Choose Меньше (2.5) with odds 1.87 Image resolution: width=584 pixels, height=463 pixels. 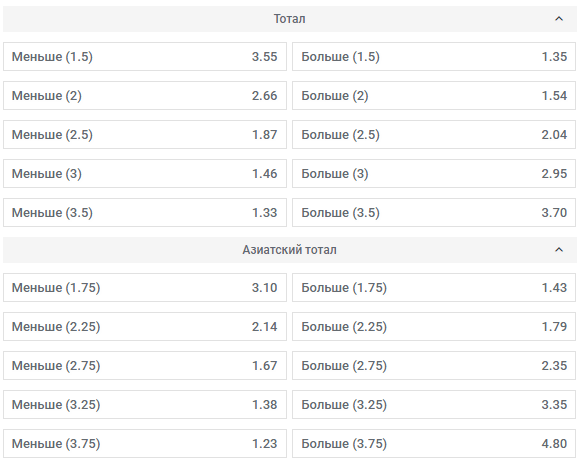pyautogui.click(x=145, y=134)
